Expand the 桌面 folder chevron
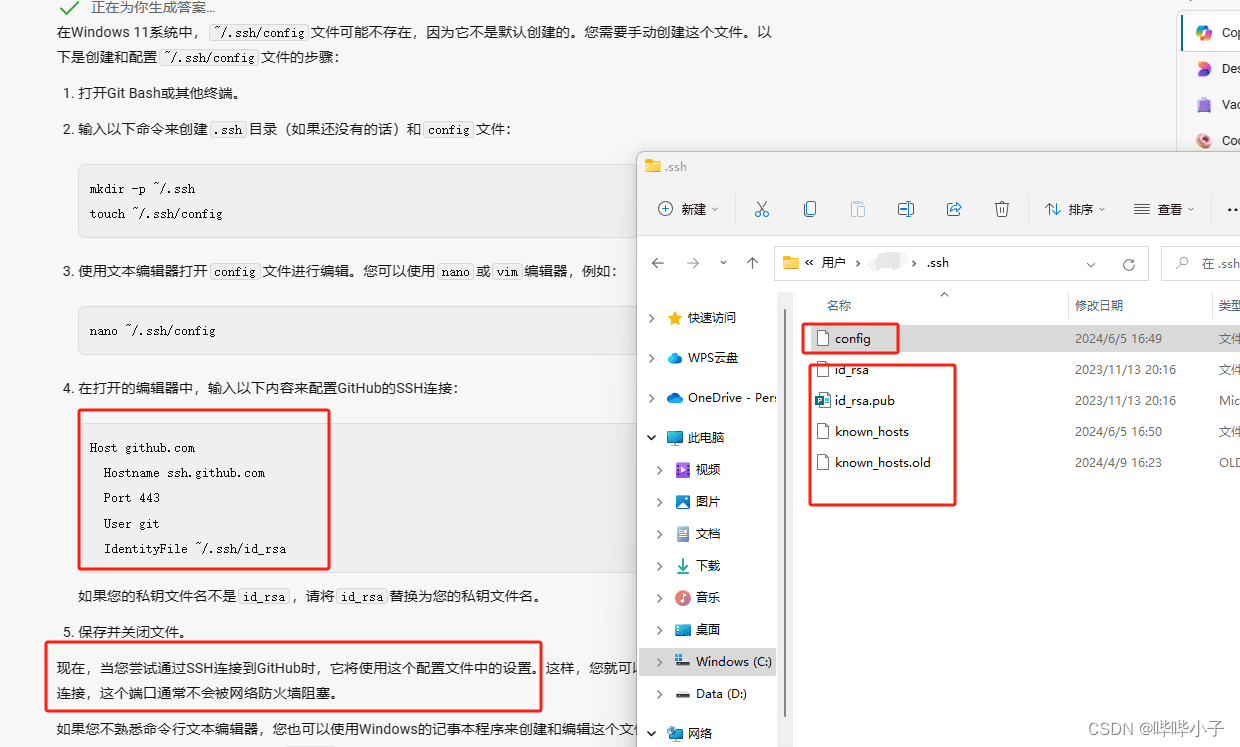Image resolution: width=1240 pixels, height=747 pixels. tap(659, 630)
